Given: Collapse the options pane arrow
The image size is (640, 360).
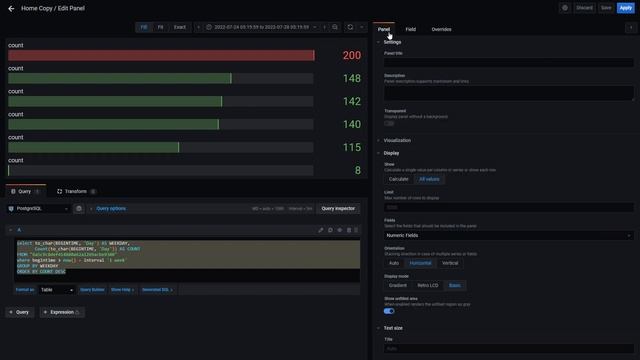Looking at the screenshot, I should click(x=631, y=28).
